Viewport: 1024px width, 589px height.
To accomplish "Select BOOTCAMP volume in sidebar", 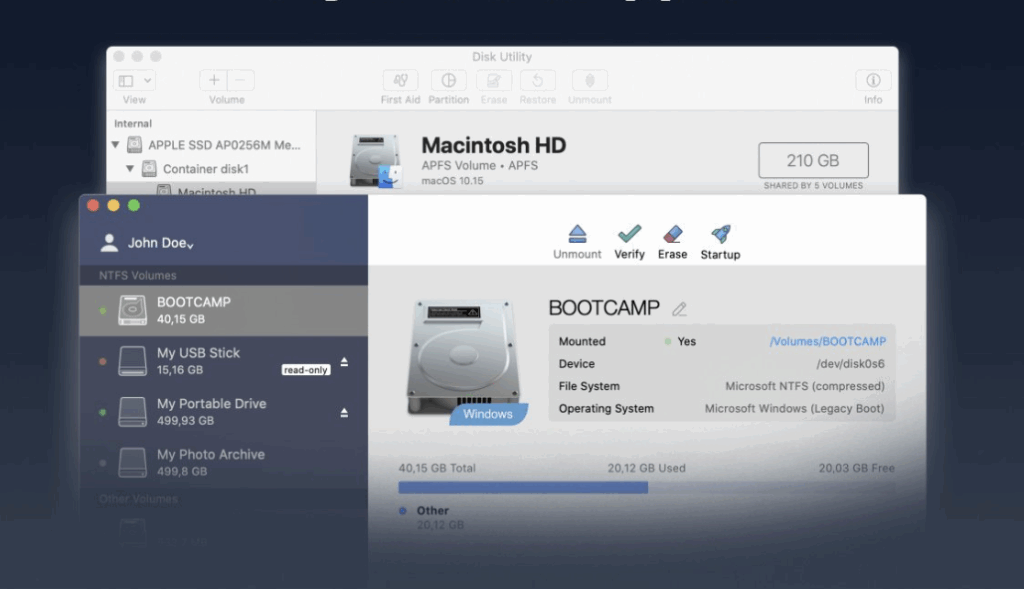I will coord(223,310).
